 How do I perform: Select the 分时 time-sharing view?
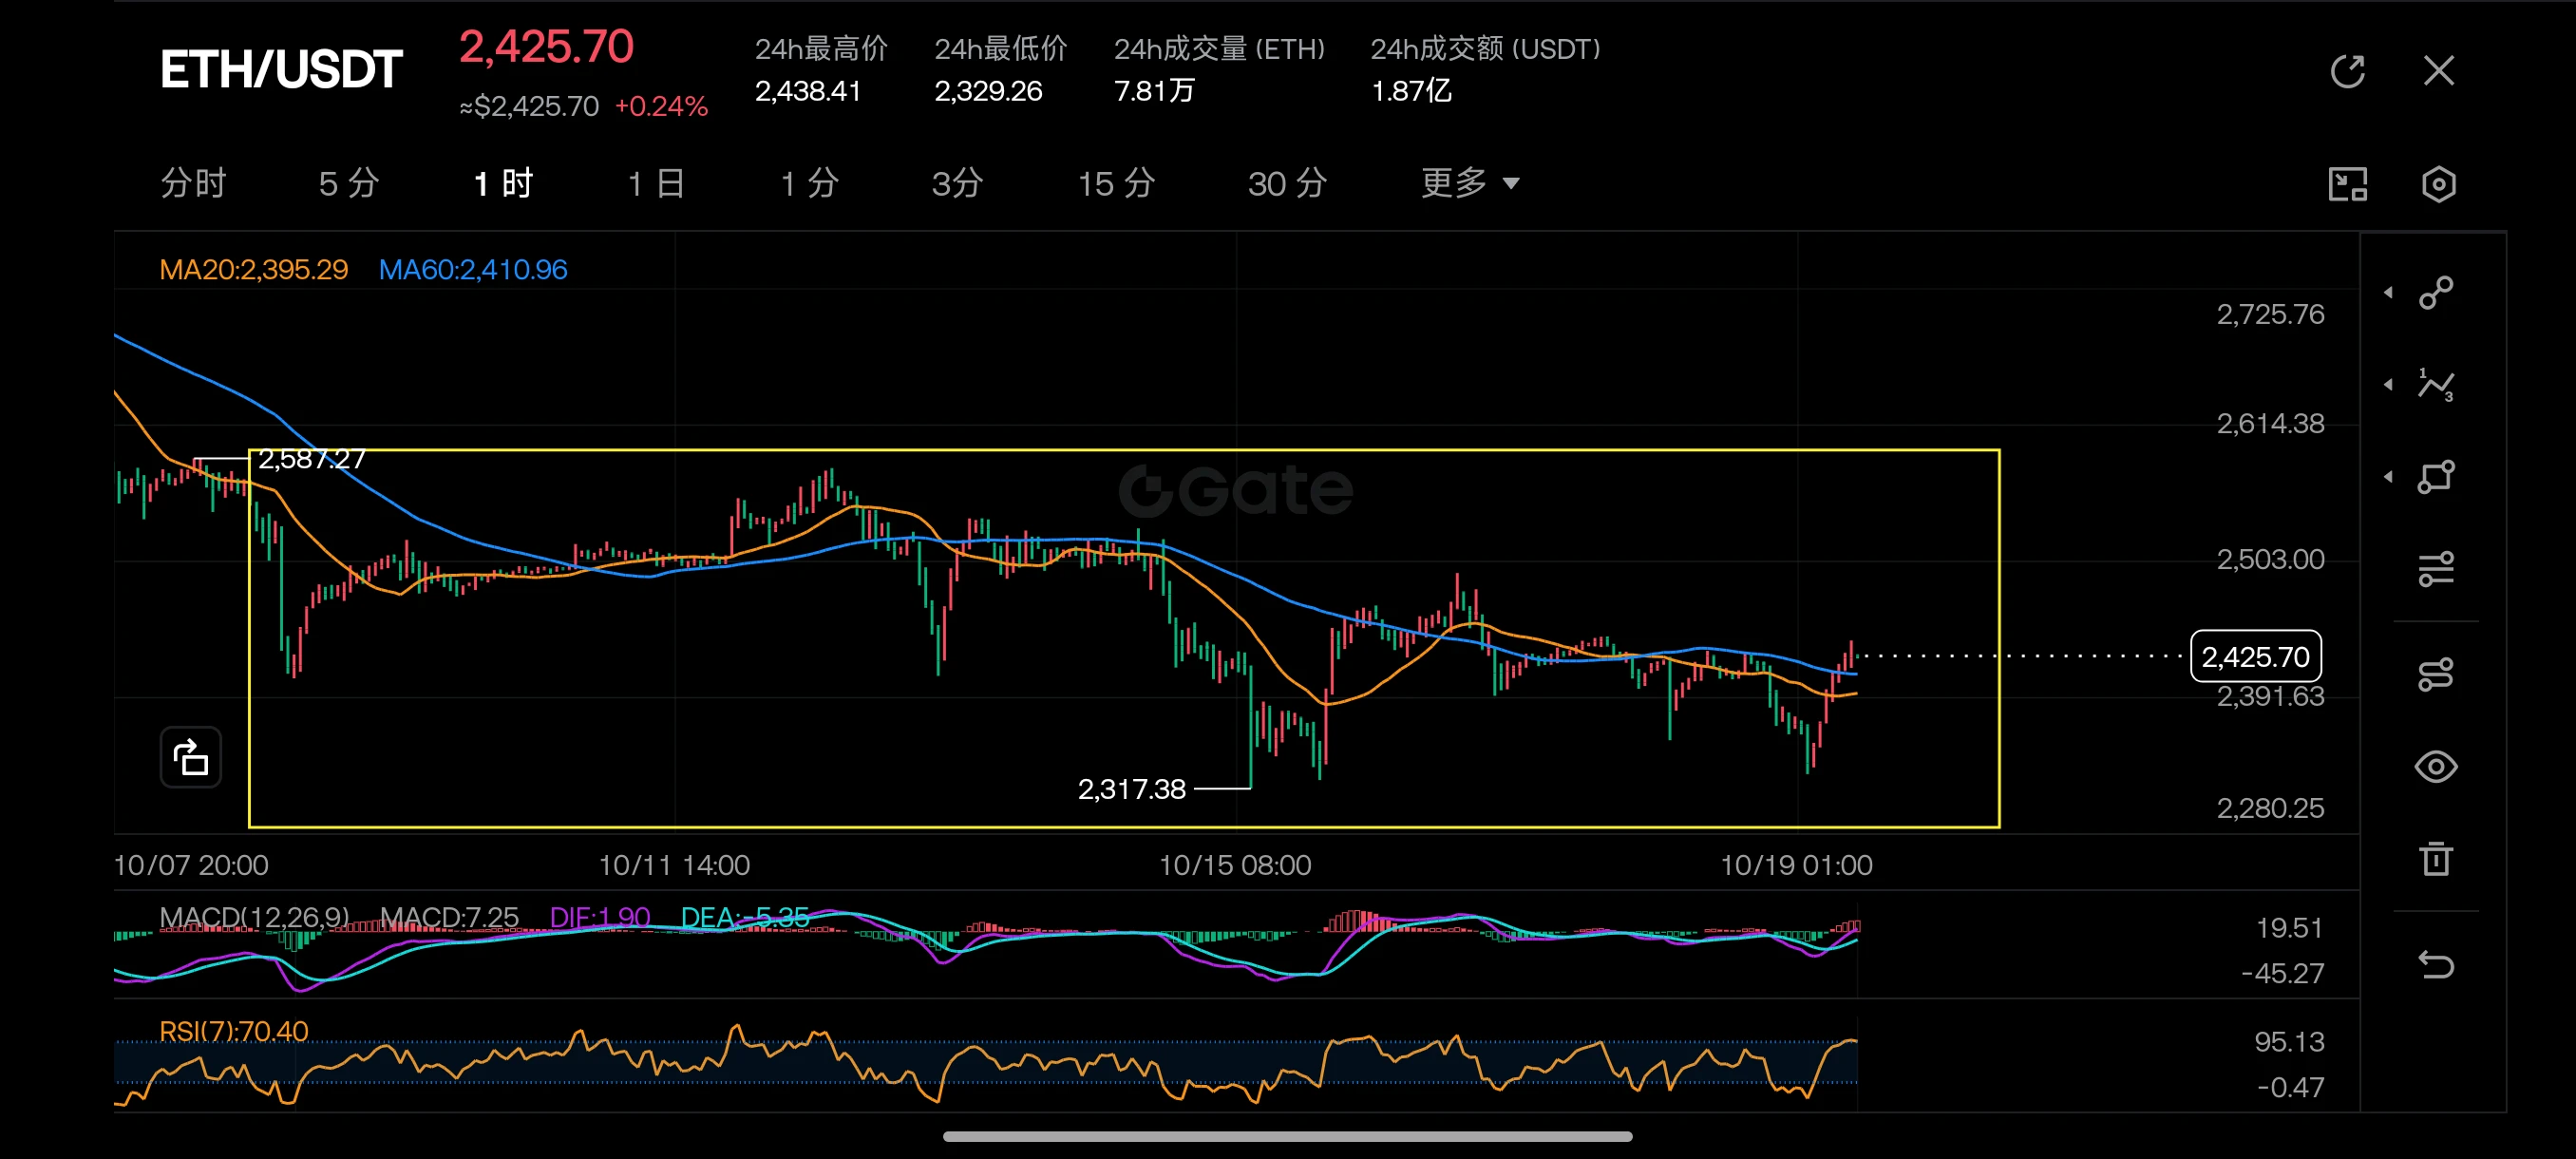194,184
